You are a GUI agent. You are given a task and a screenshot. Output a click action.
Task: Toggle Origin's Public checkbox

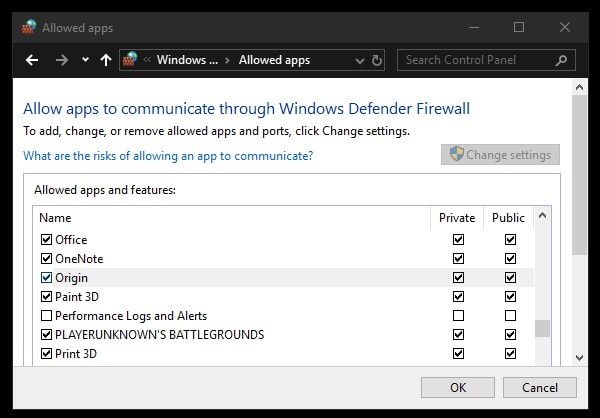coord(510,278)
